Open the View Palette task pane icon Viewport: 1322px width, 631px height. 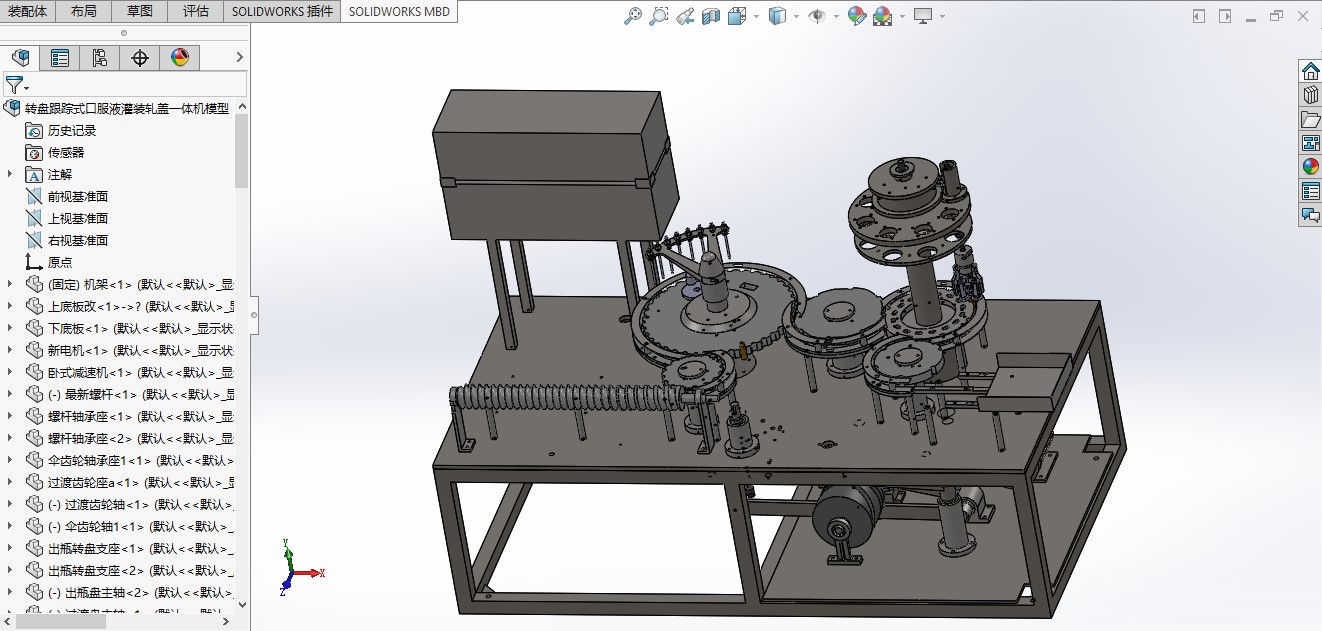point(1310,143)
